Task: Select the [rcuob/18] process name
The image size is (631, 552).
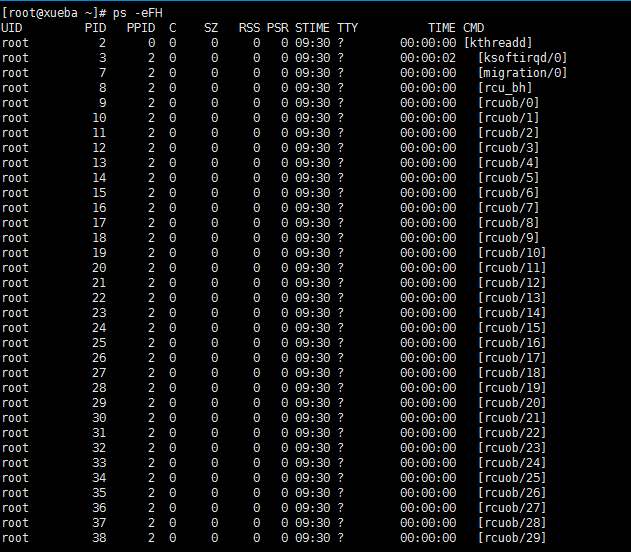Action: coord(512,373)
